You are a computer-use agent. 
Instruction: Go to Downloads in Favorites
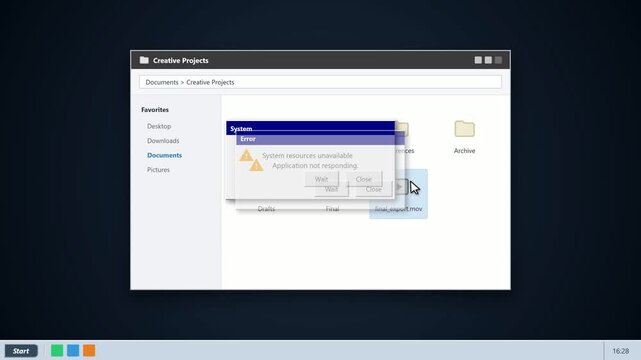coord(163,141)
